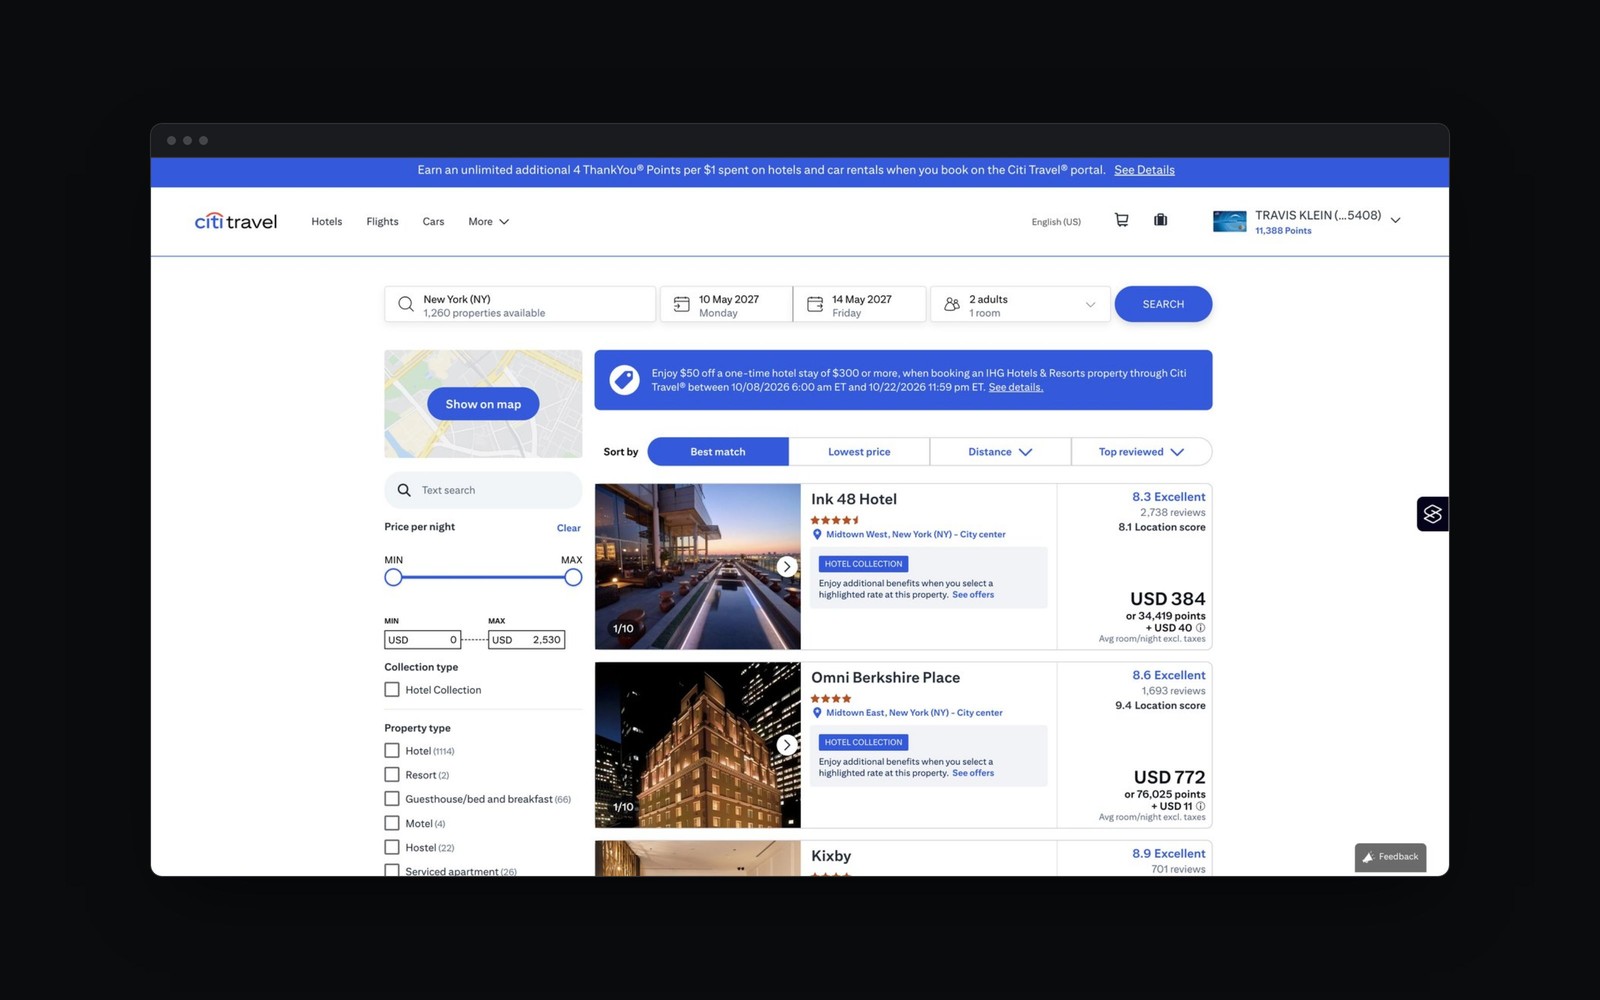Click Show on map button
1600x1000 pixels.
coord(483,404)
